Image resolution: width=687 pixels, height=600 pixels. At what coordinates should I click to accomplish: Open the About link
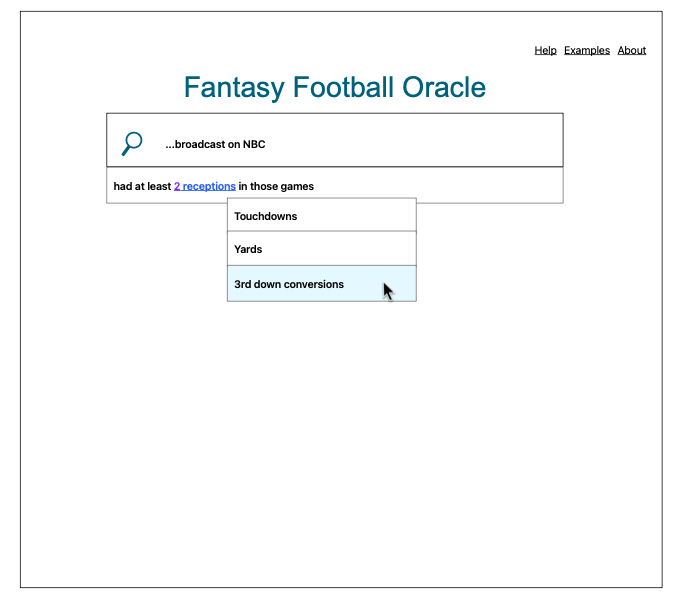pyautogui.click(x=631, y=50)
